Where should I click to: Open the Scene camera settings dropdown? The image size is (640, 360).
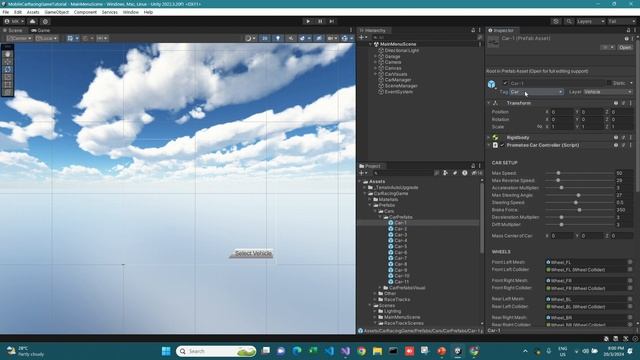point(333,38)
